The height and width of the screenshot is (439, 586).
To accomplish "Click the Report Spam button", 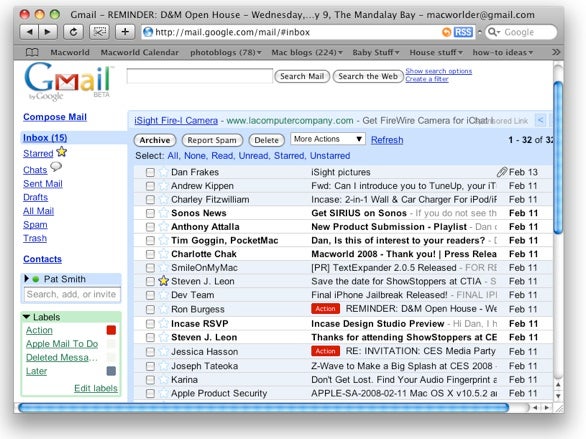I will click(212, 140).
